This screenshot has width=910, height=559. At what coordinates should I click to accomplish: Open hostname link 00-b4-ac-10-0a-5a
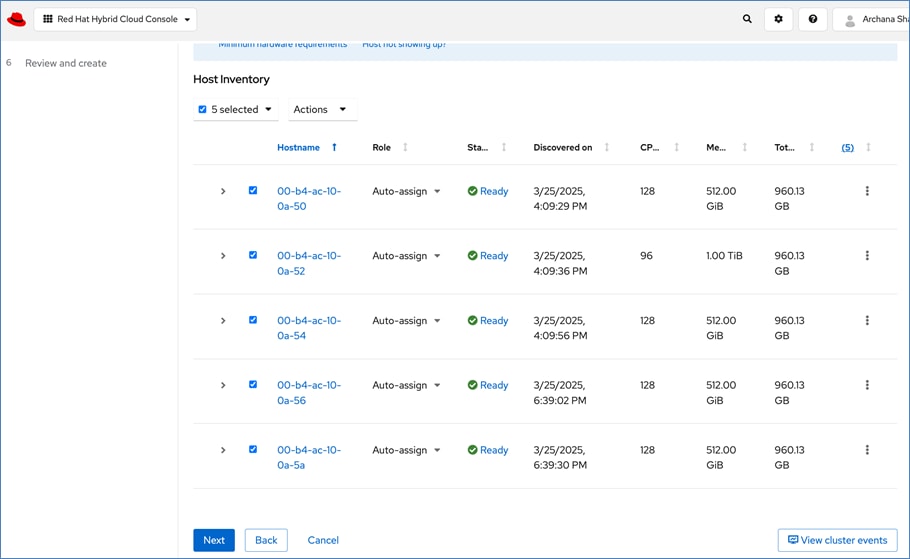[309, 457]
